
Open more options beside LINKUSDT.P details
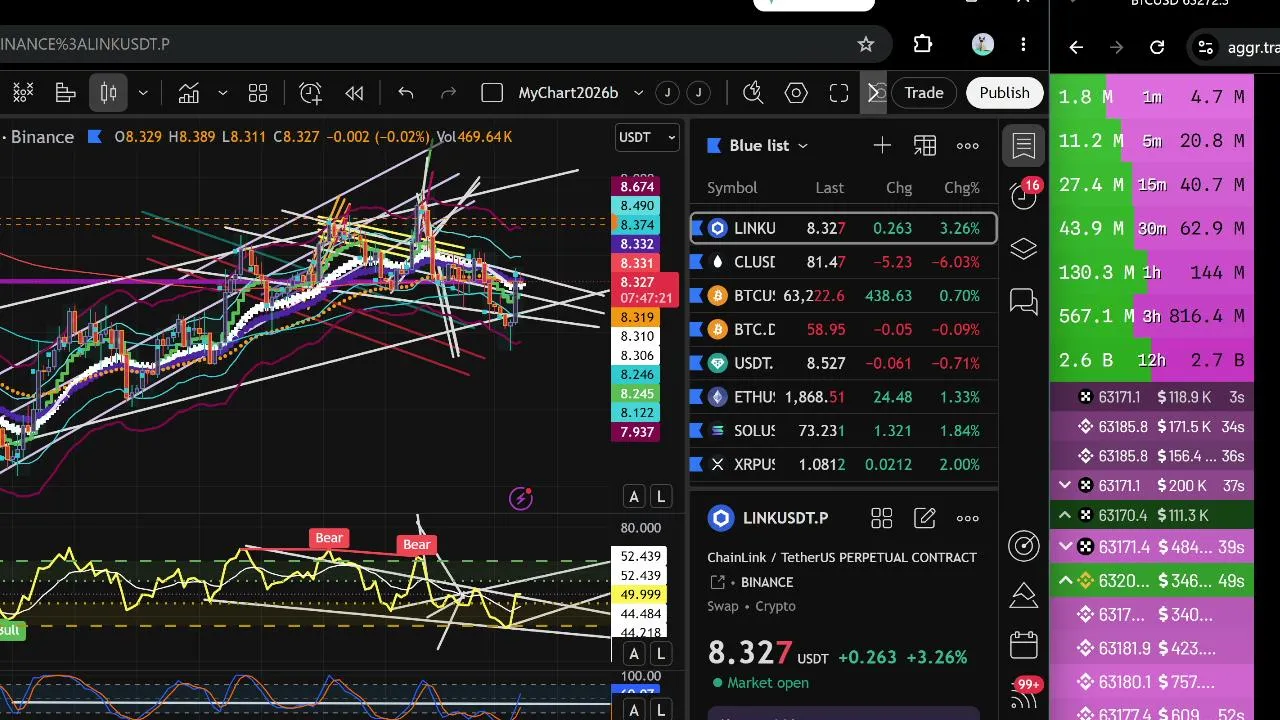[968, 518]
